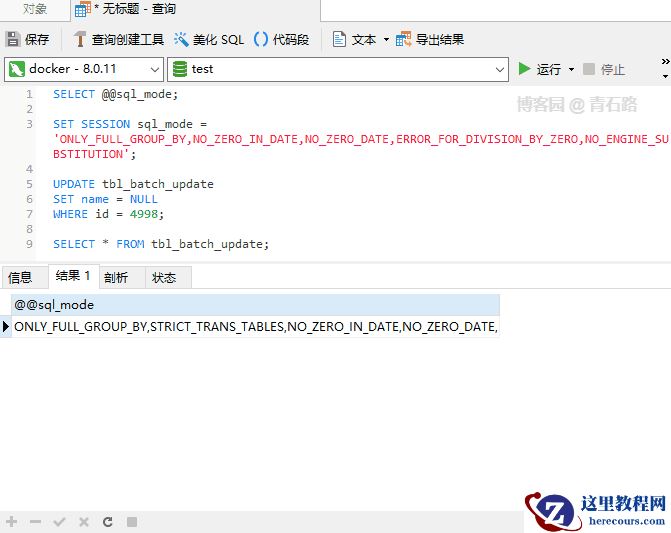Run the query with the 运行 button
The image size is (671, 533).
pyautogui.click(x=539, y=69)
